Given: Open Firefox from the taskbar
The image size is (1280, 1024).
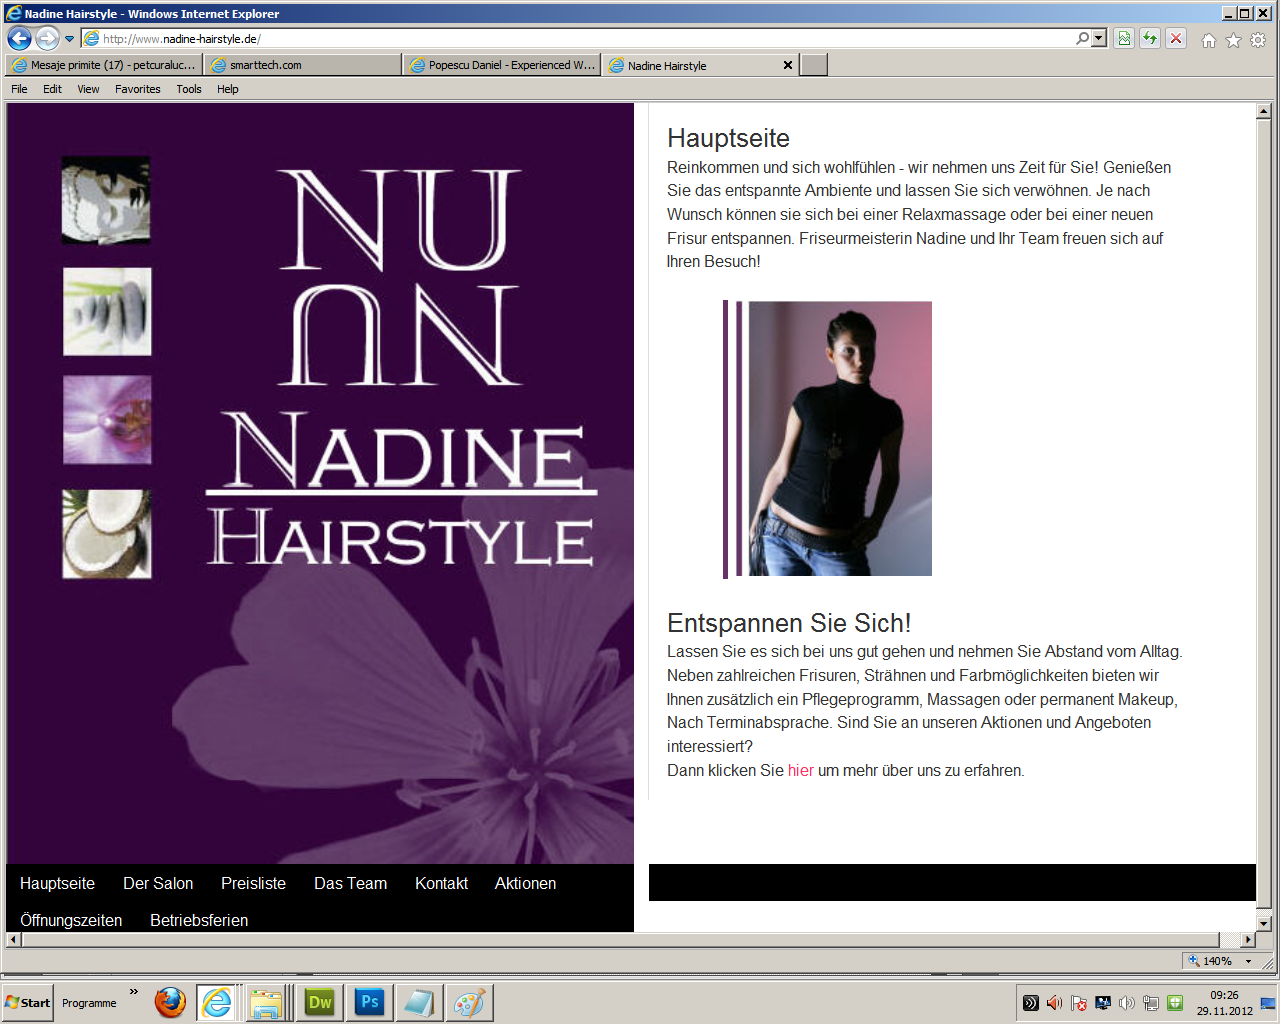Looking at the screenshot, I should pyautogui.click(x=170, y=1002).
